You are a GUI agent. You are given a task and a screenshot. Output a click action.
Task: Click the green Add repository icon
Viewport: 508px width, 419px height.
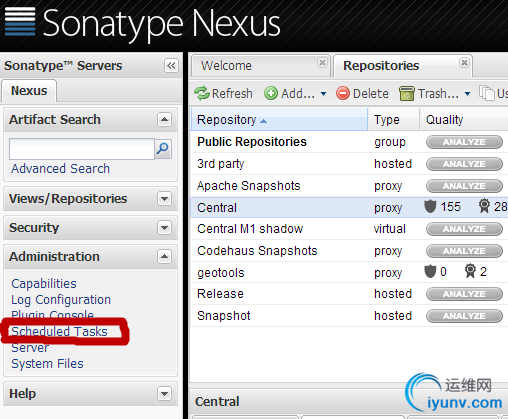[x=271, y=93]
